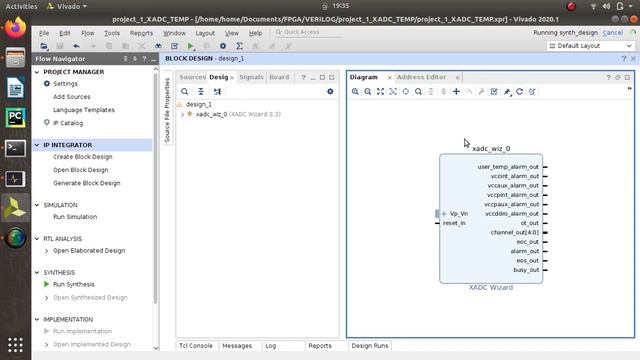Screen dimensions: 640x360
Task: Click the pin icon in diagram toolbar
Action: 507,91
